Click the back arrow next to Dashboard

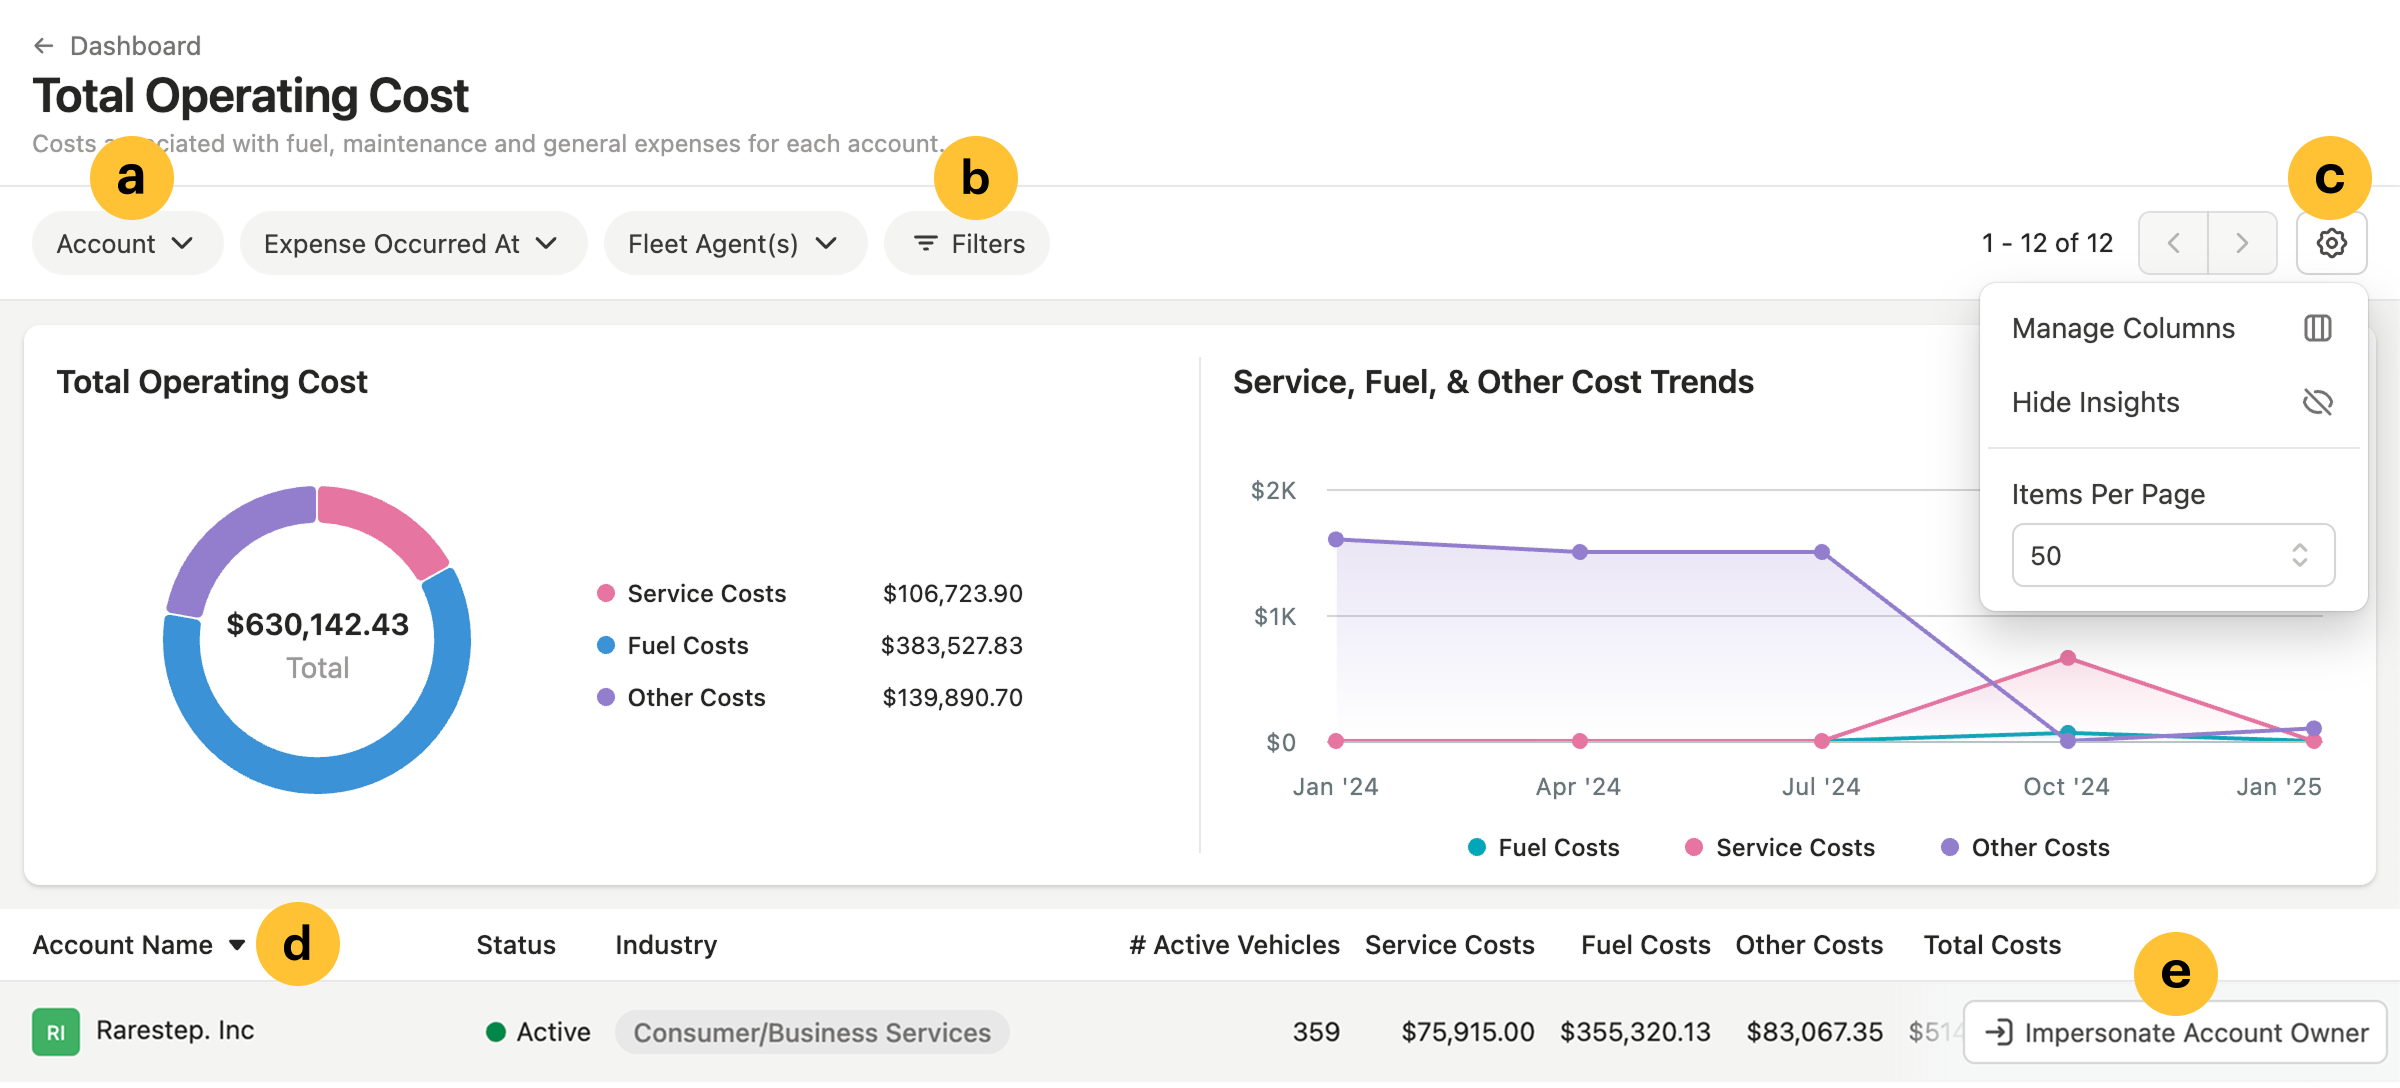43,46
